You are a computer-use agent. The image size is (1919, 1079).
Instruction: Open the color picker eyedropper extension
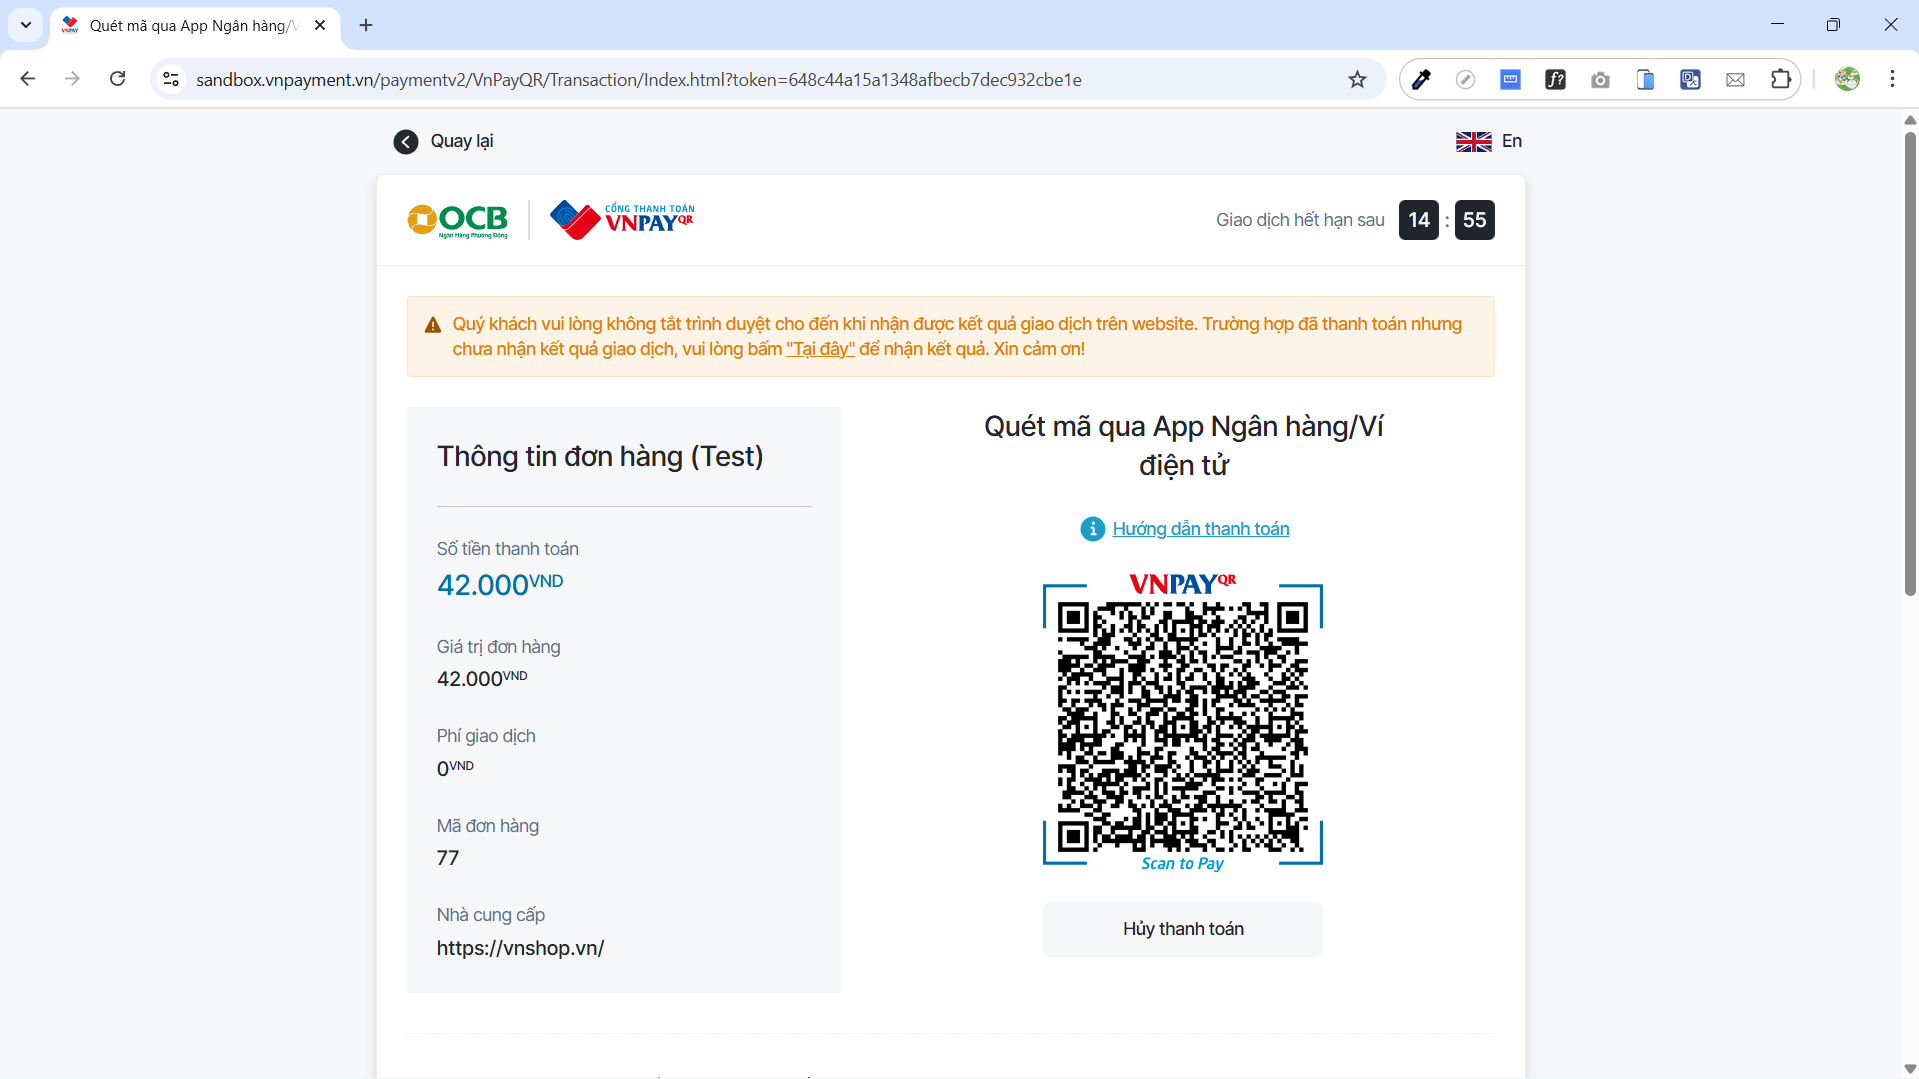[x=1420, y=80]
